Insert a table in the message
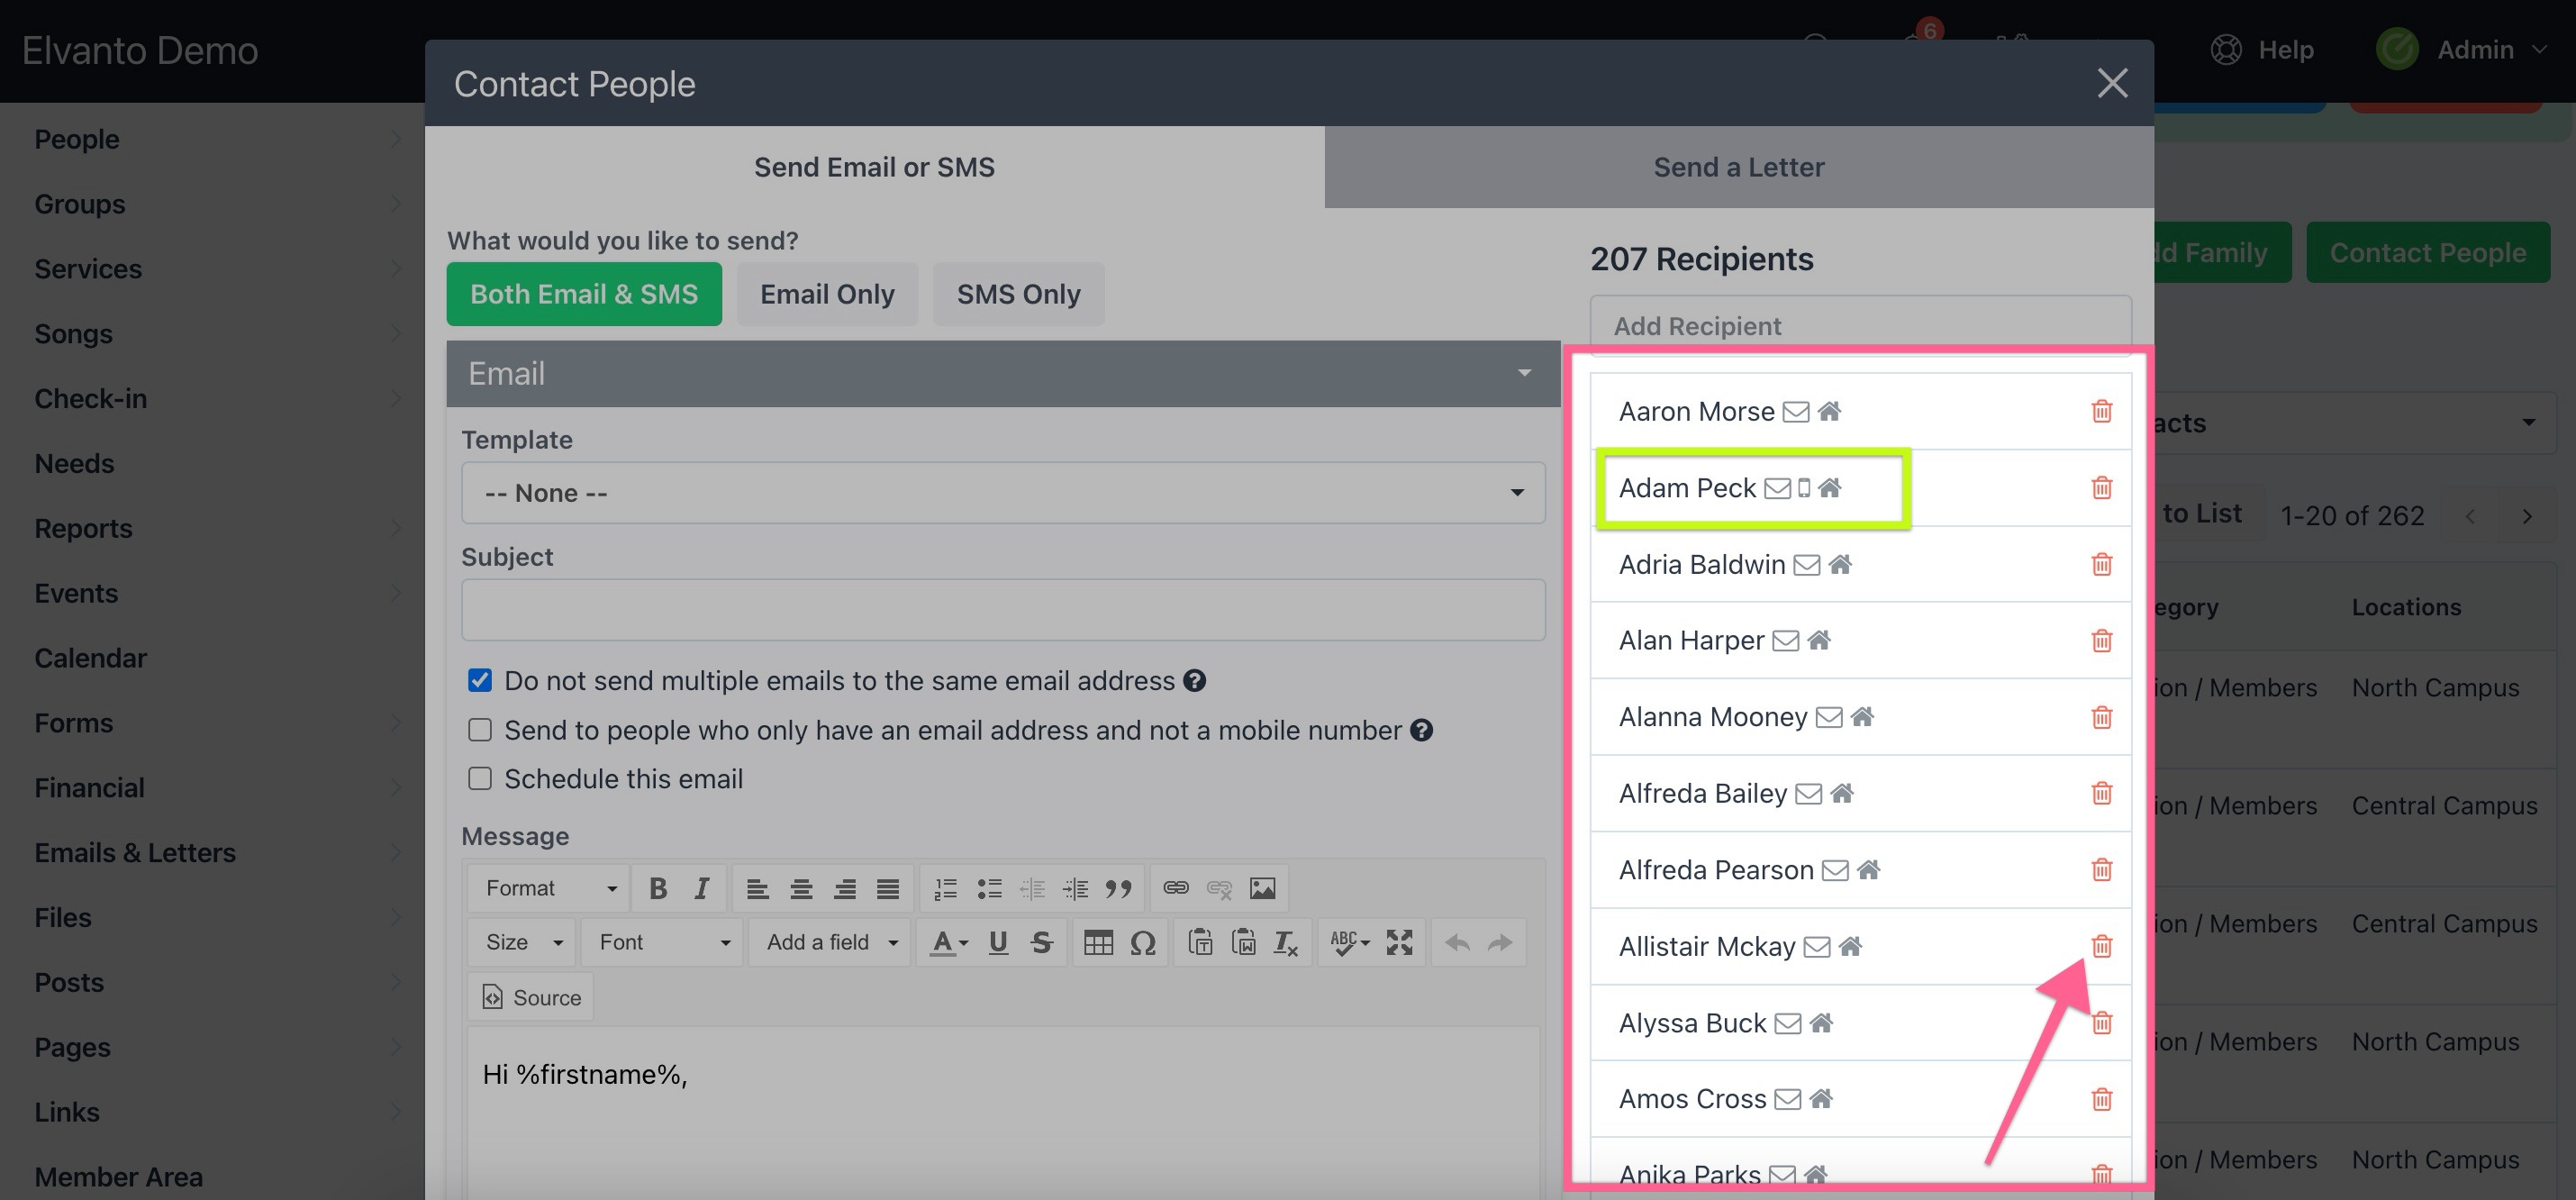This screenshot has width=2576, height=1200. tap(1098, 942)
